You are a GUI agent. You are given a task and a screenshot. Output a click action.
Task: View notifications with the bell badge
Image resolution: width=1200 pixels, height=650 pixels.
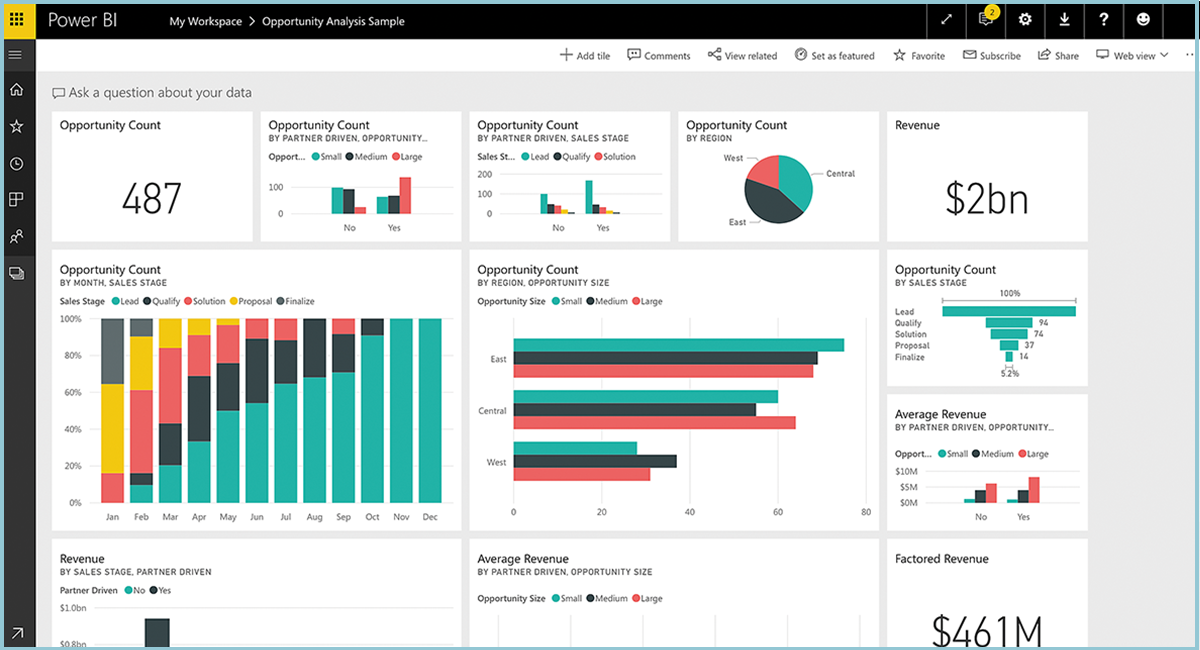click(985, 20)
